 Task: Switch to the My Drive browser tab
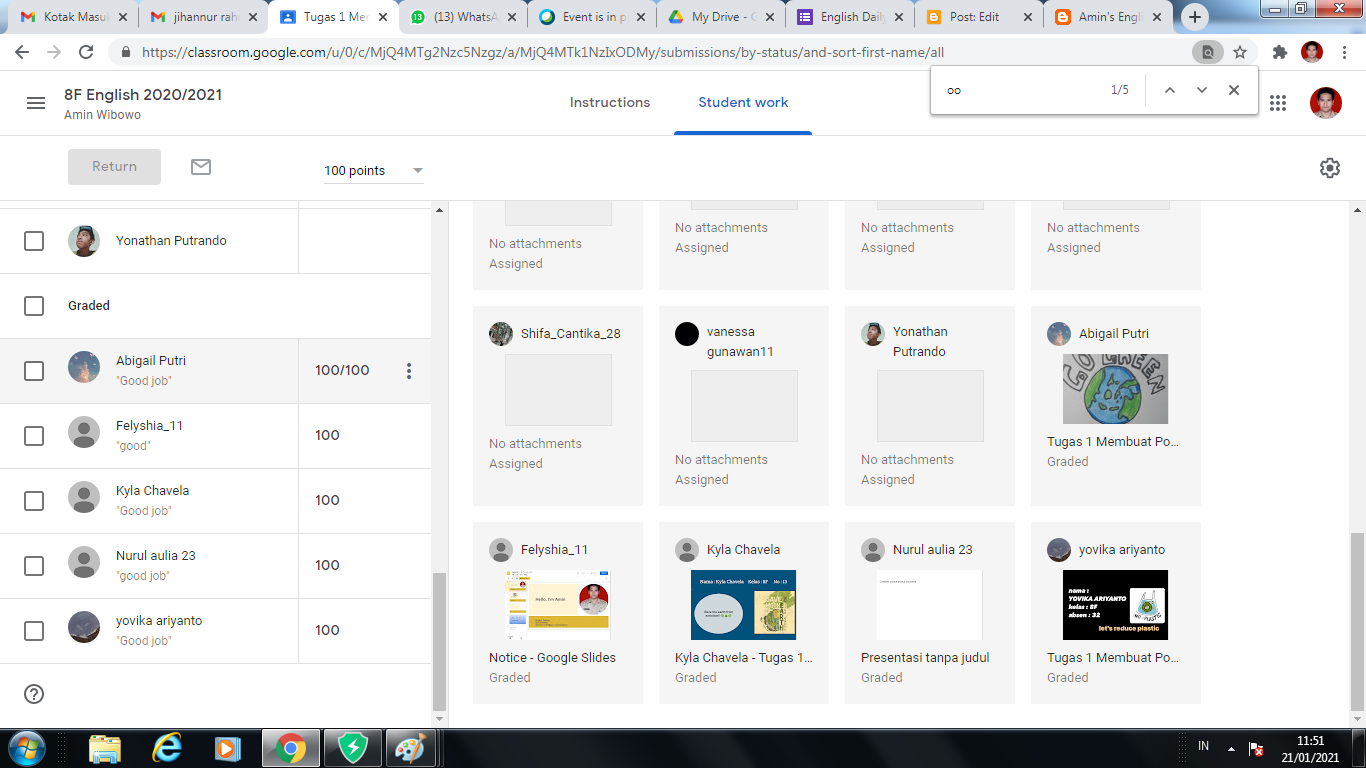(x=720, y=17)
